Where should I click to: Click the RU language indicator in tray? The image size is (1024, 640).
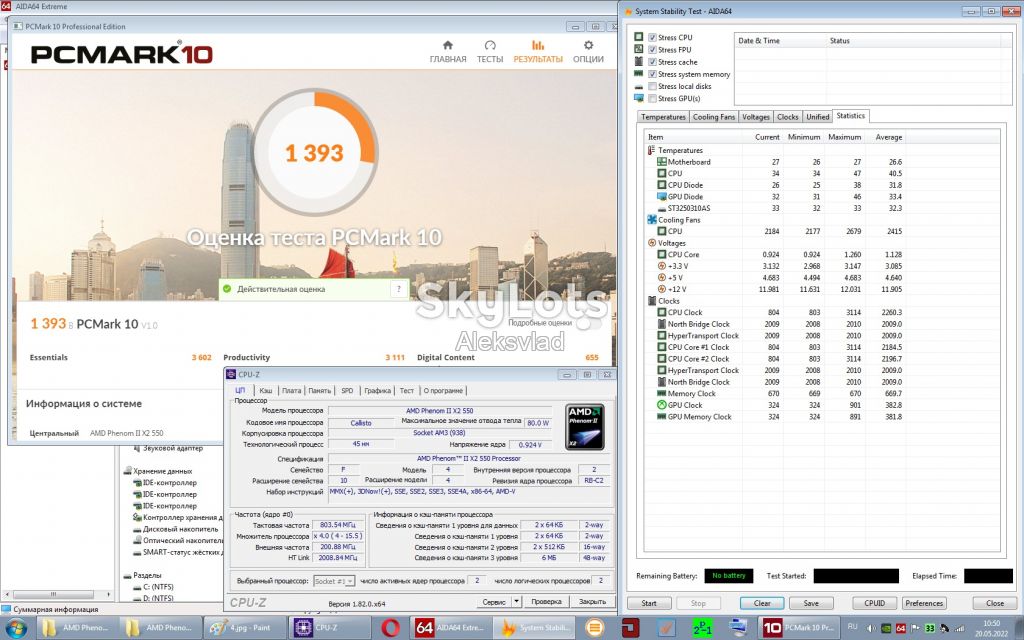(852, 626)
